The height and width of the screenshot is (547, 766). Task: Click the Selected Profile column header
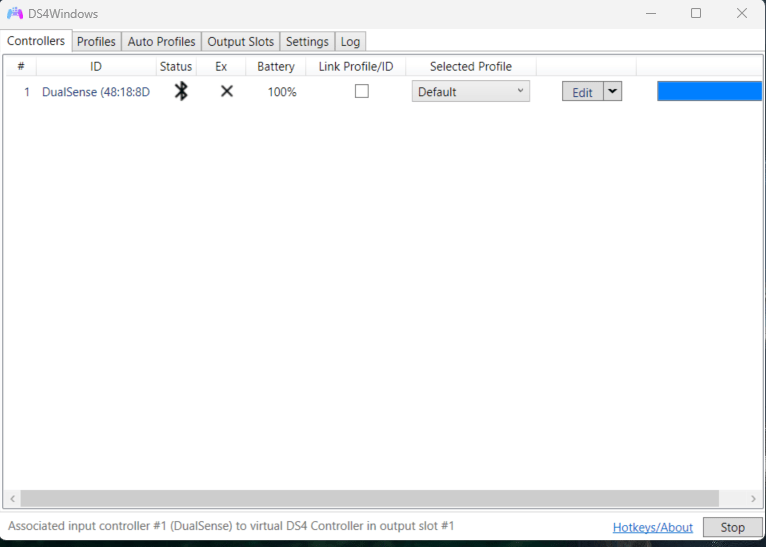(x=471, y=66)
